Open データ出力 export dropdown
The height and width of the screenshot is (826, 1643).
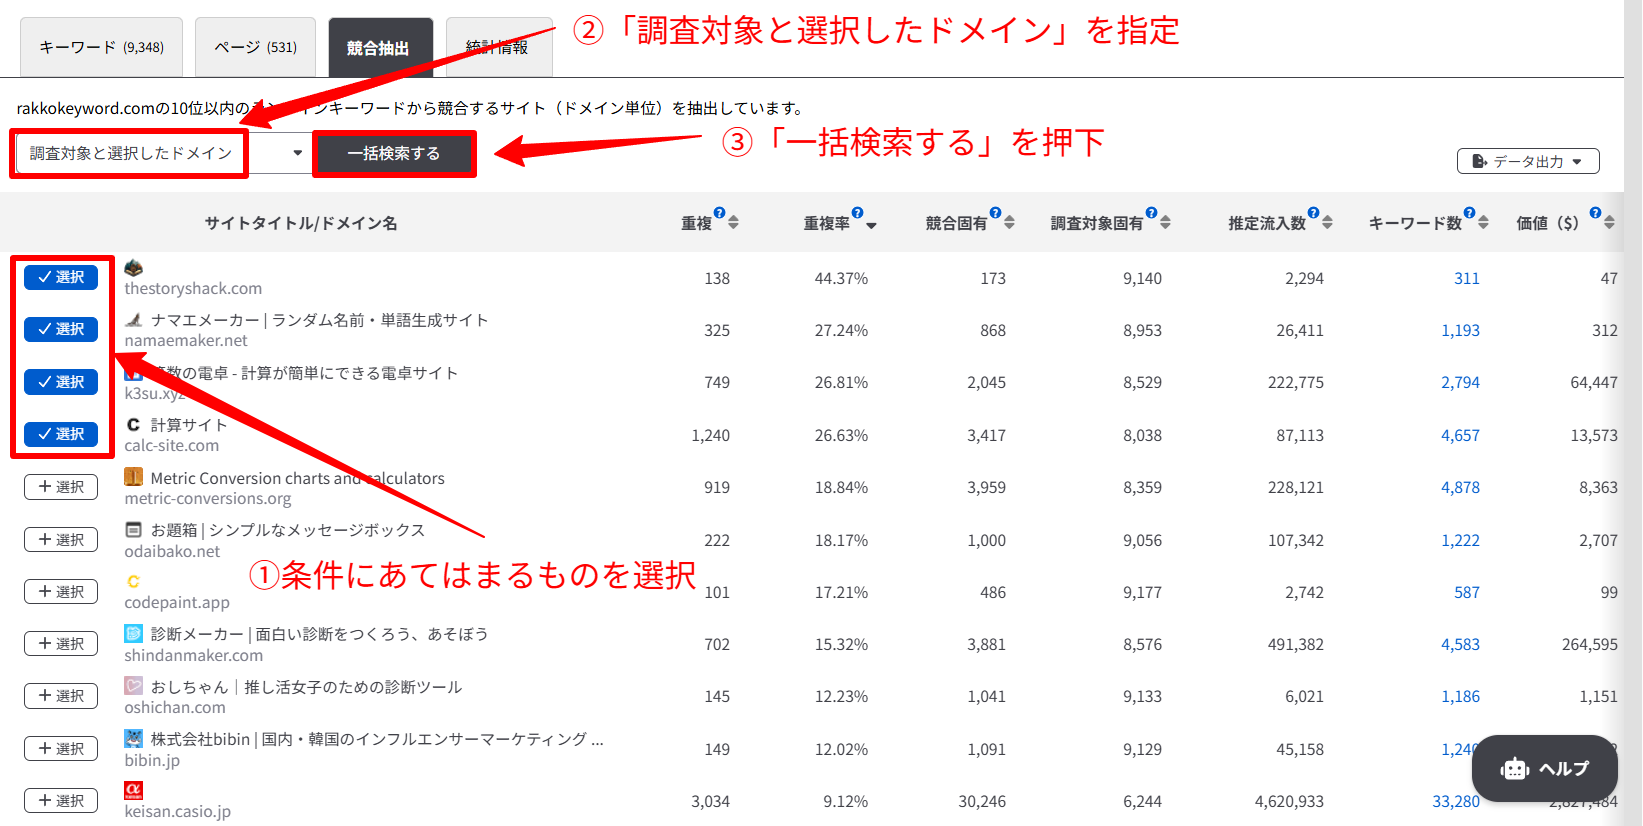pos(1528,161)
